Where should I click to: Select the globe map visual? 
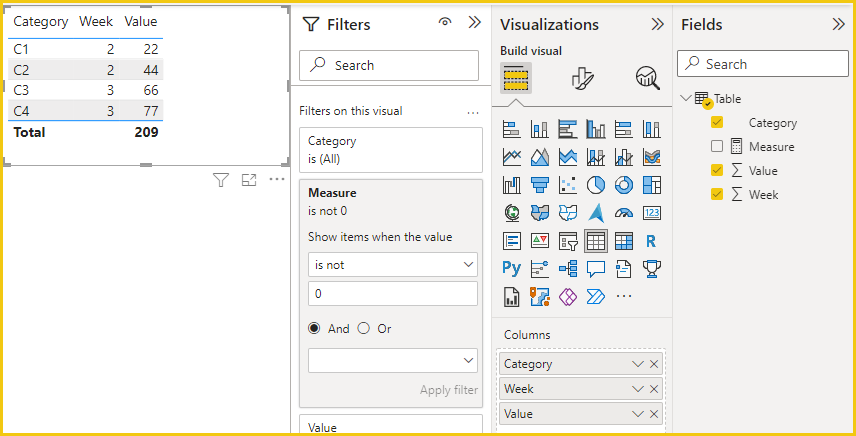(x=512, y=213)
